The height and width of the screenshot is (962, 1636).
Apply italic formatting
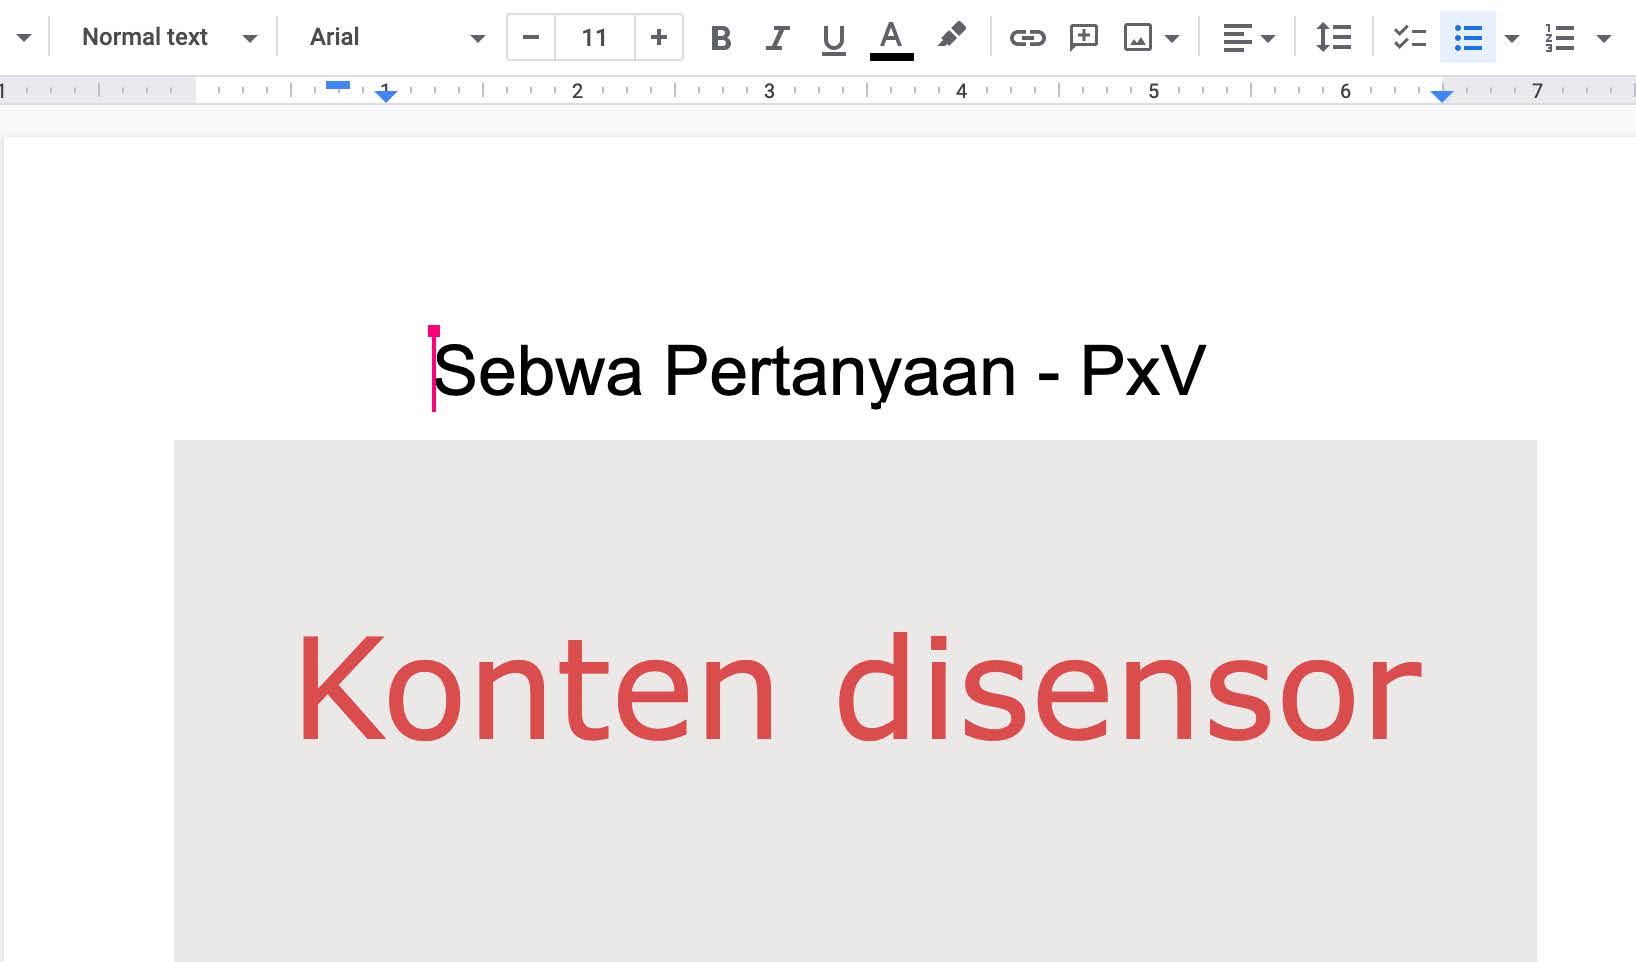point(776,38)
